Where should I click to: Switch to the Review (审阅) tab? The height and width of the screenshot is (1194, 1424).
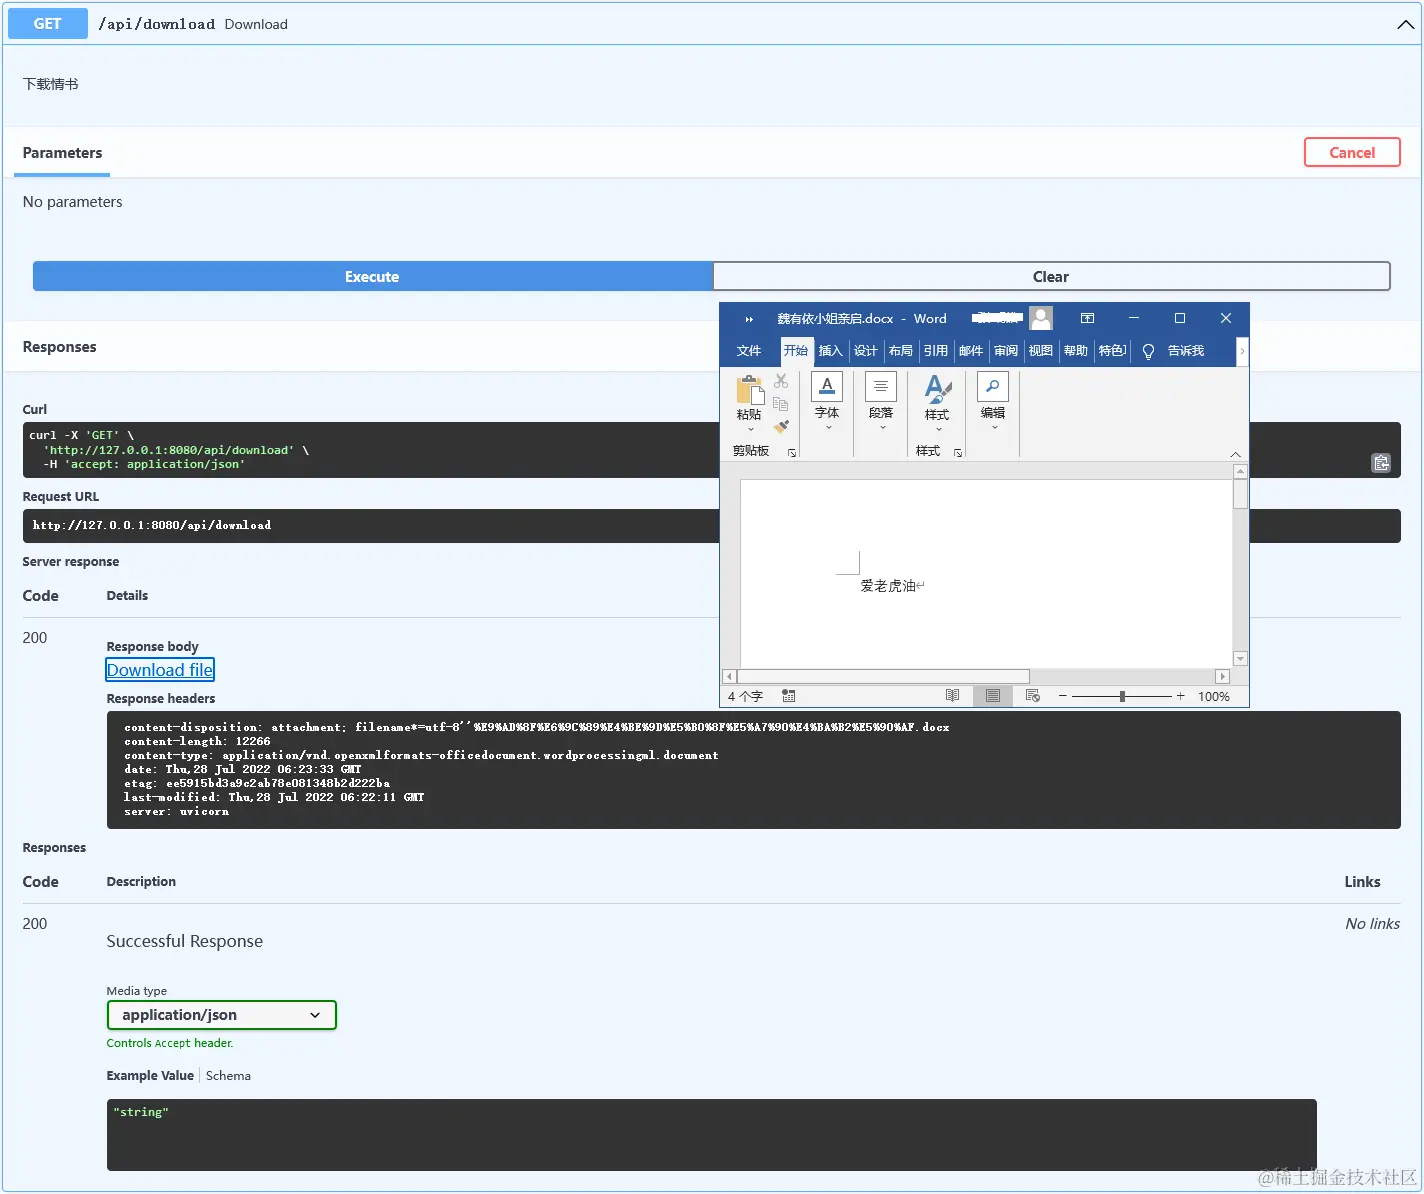click(1006, 351)
